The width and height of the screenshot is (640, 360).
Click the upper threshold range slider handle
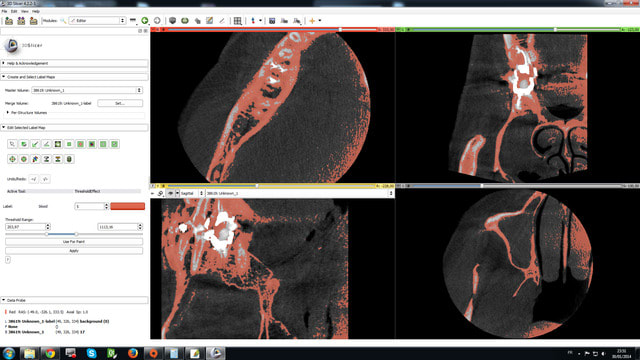point(76,234)
